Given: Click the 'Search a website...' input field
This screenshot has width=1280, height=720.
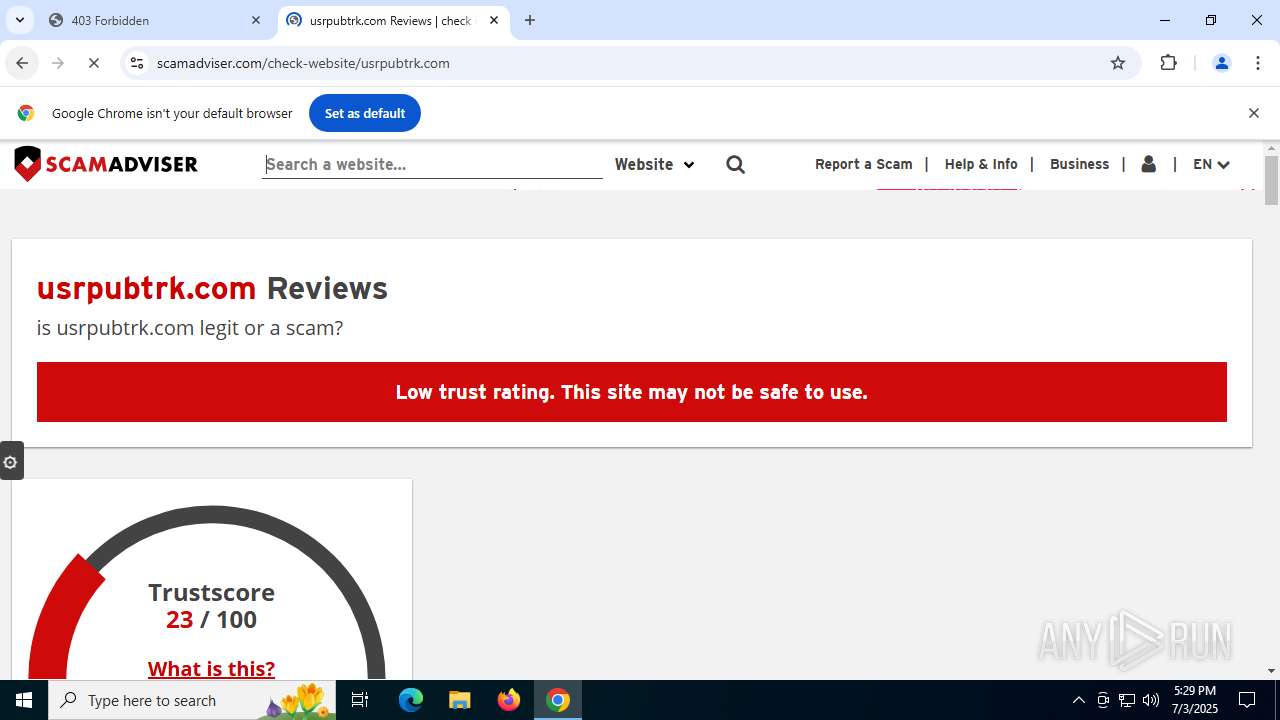Looking at the screenshot, I should click(x=432, y=164).
